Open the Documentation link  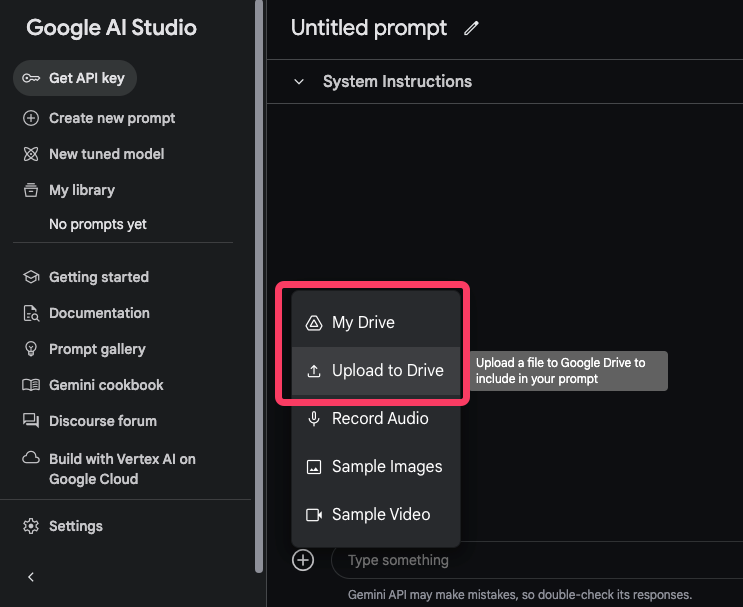tap(99, 313)
